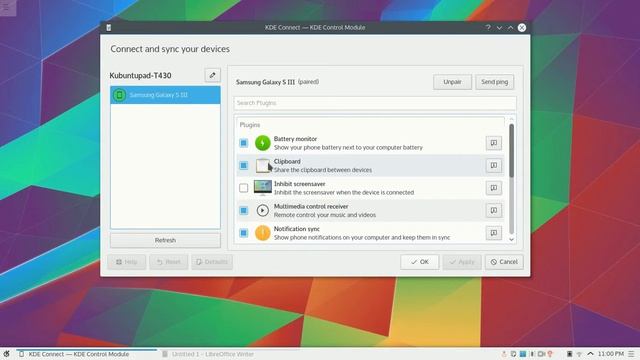Click the OK button
This screenshot has height=360, width=640.
420,262
